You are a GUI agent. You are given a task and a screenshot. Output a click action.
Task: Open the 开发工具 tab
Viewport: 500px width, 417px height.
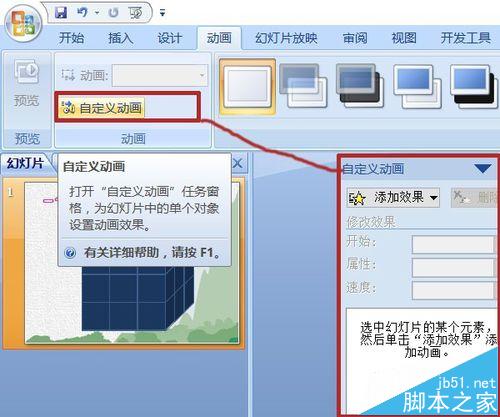coord(466,38)
